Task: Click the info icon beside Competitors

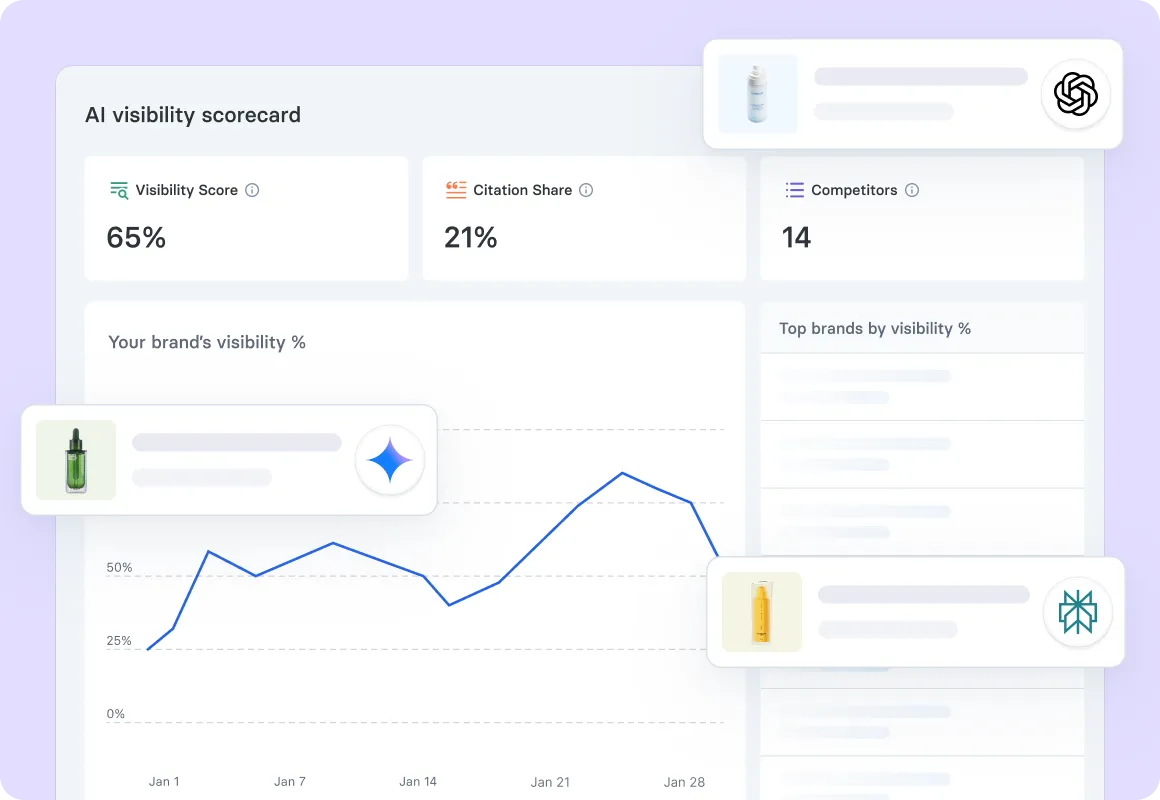Action: pos(911,189)
